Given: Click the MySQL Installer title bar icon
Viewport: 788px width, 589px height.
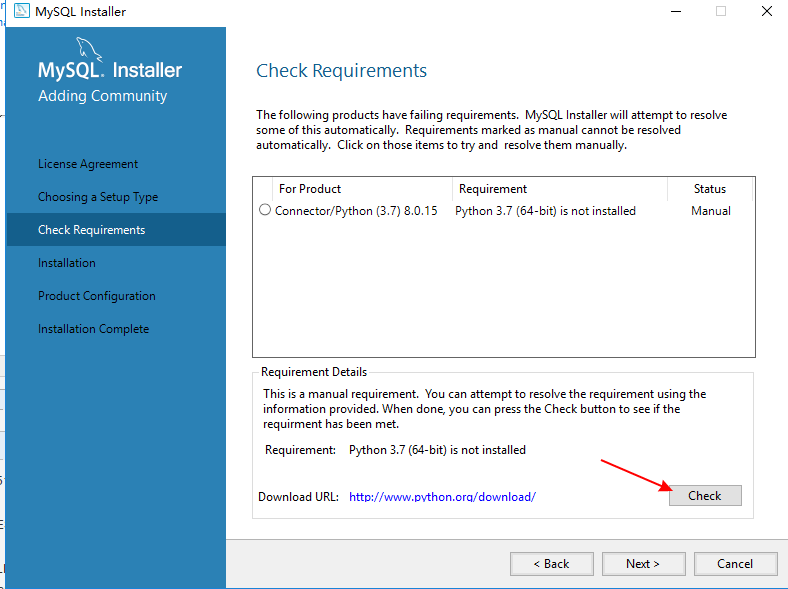Looking at the screenshot, I should click(22, 11).
